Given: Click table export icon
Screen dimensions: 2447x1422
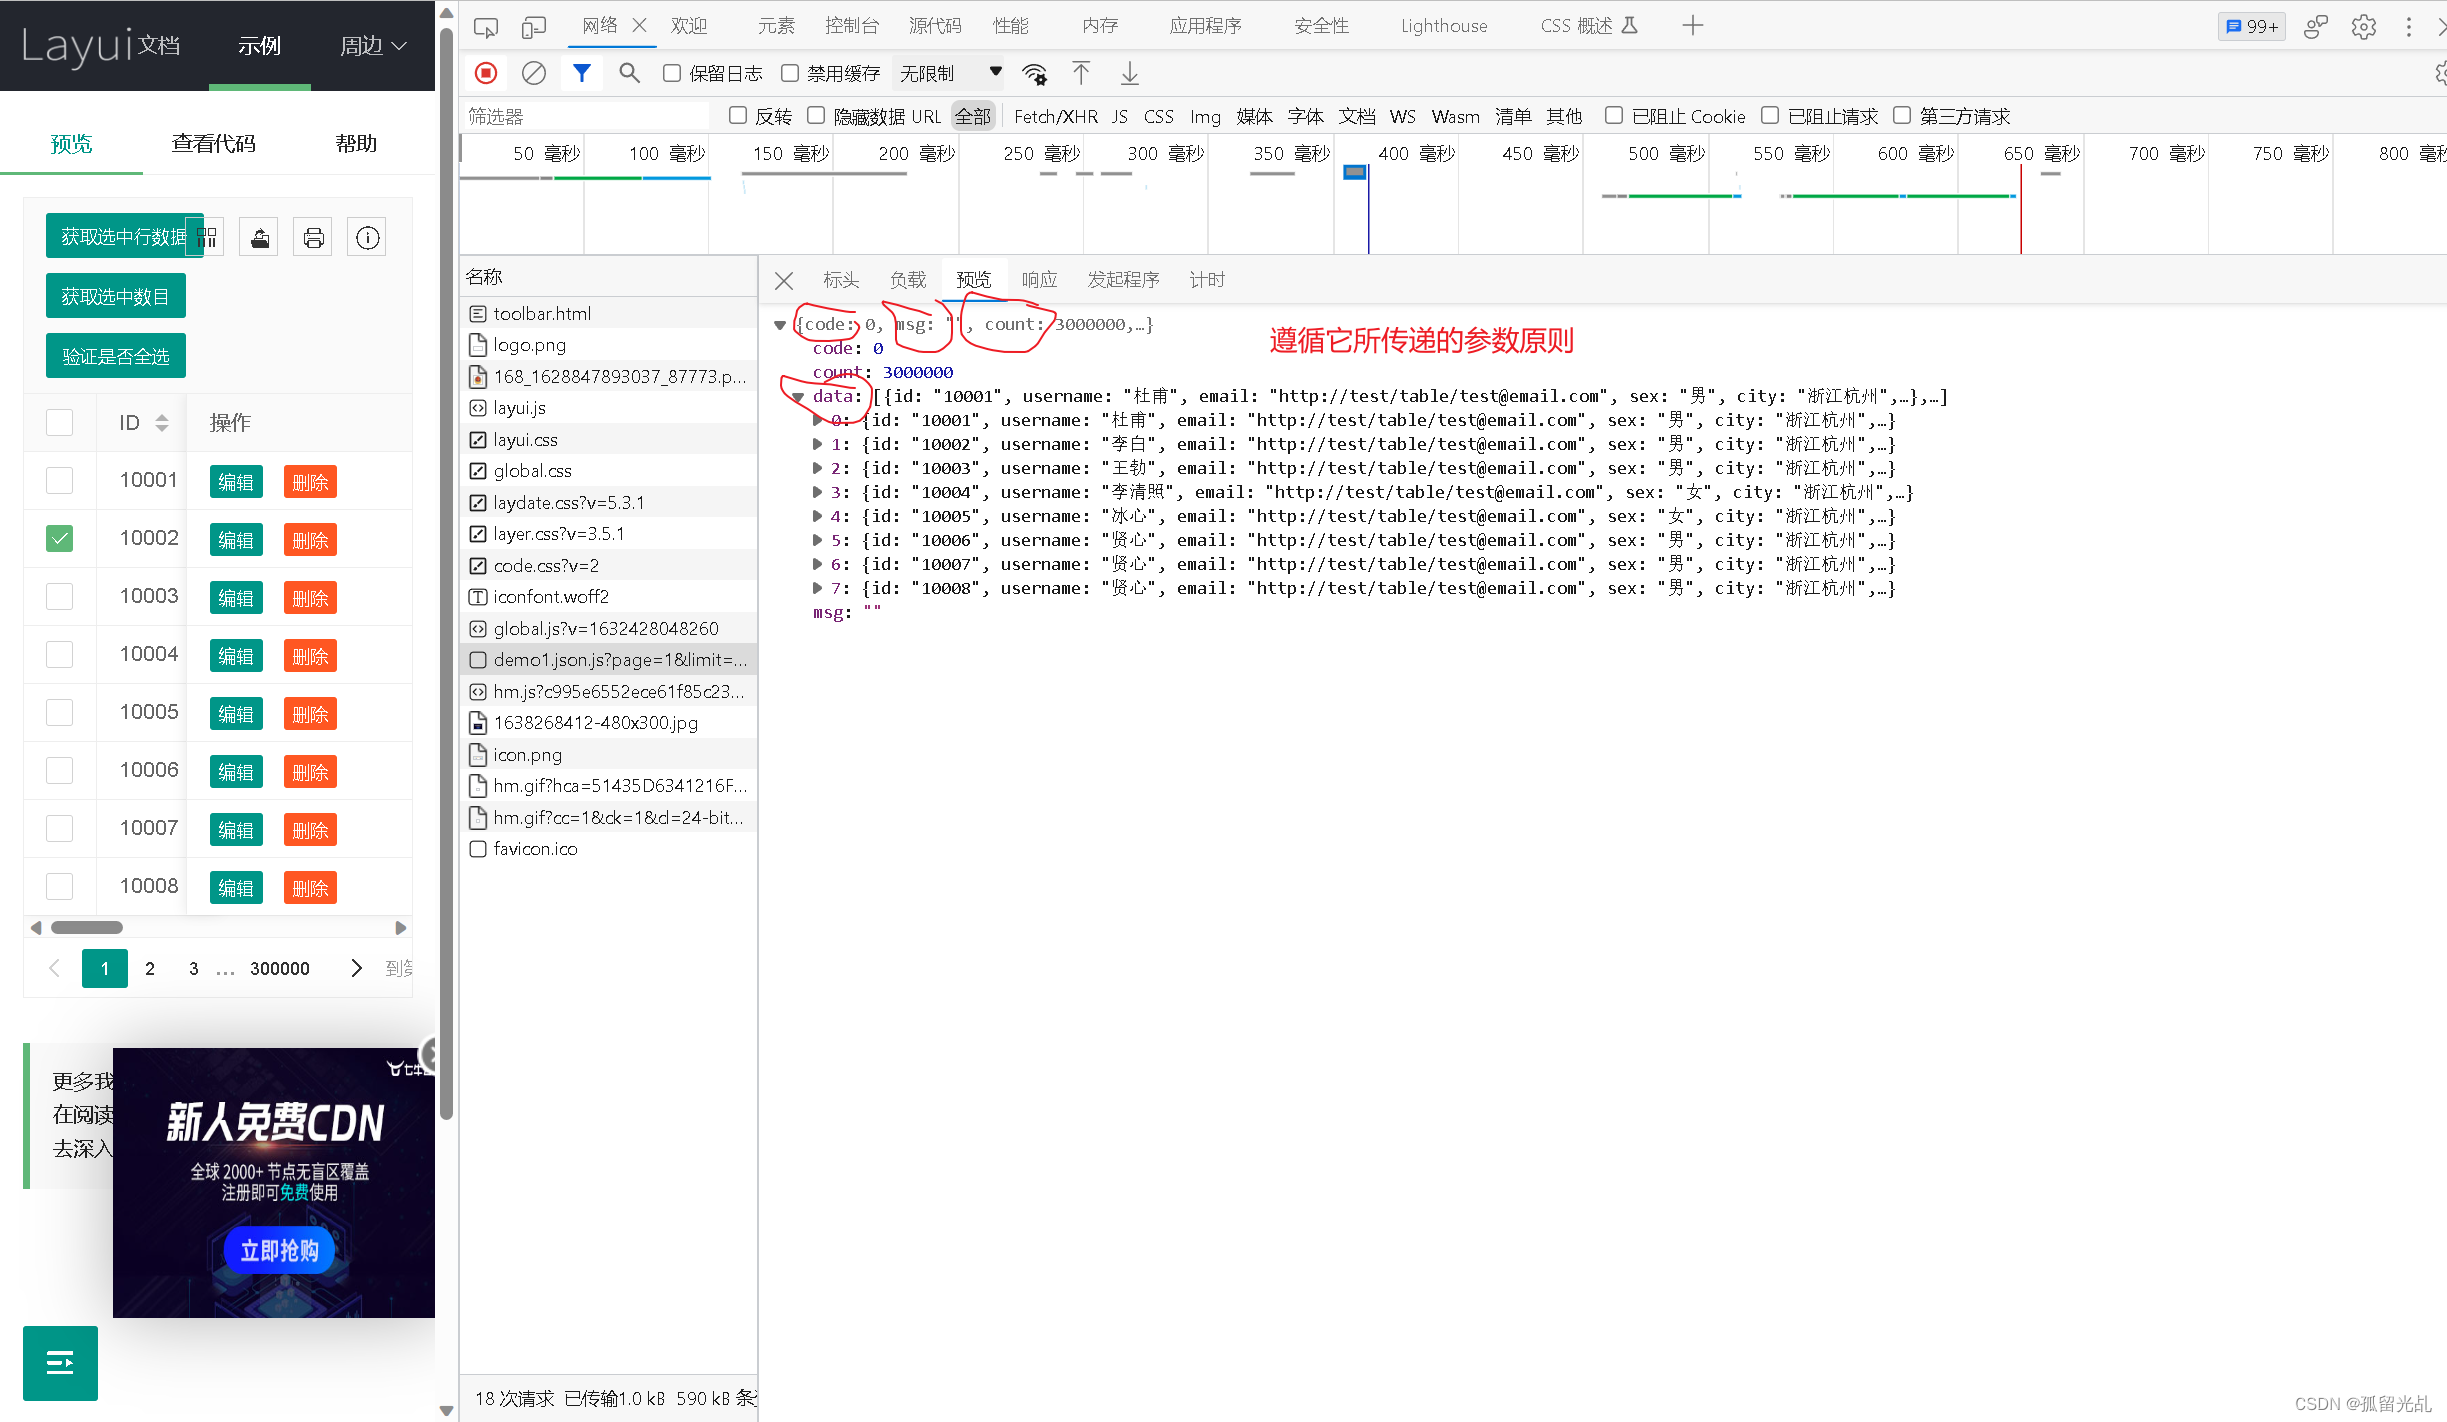Looking at the screenshot, I should coord(260,238).
